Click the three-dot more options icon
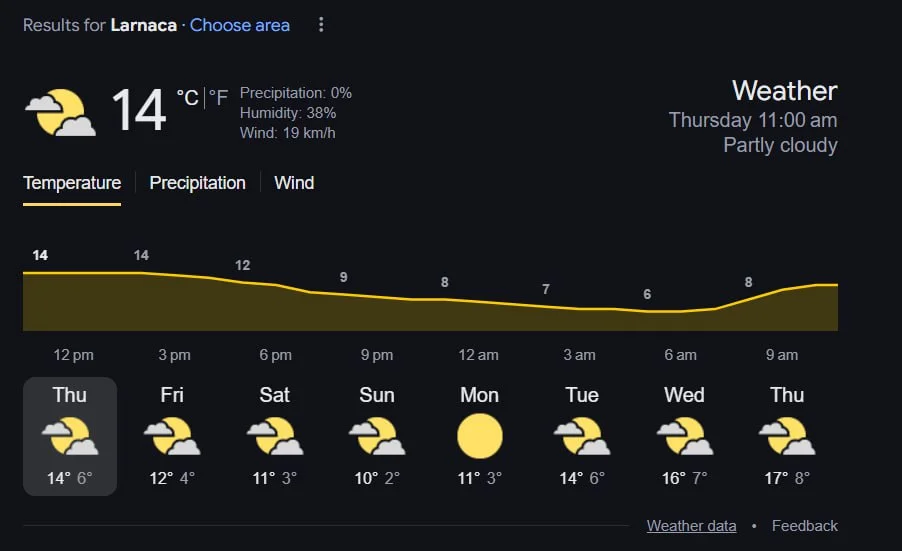This screenshot has height=551, width=902. (321, 25)
